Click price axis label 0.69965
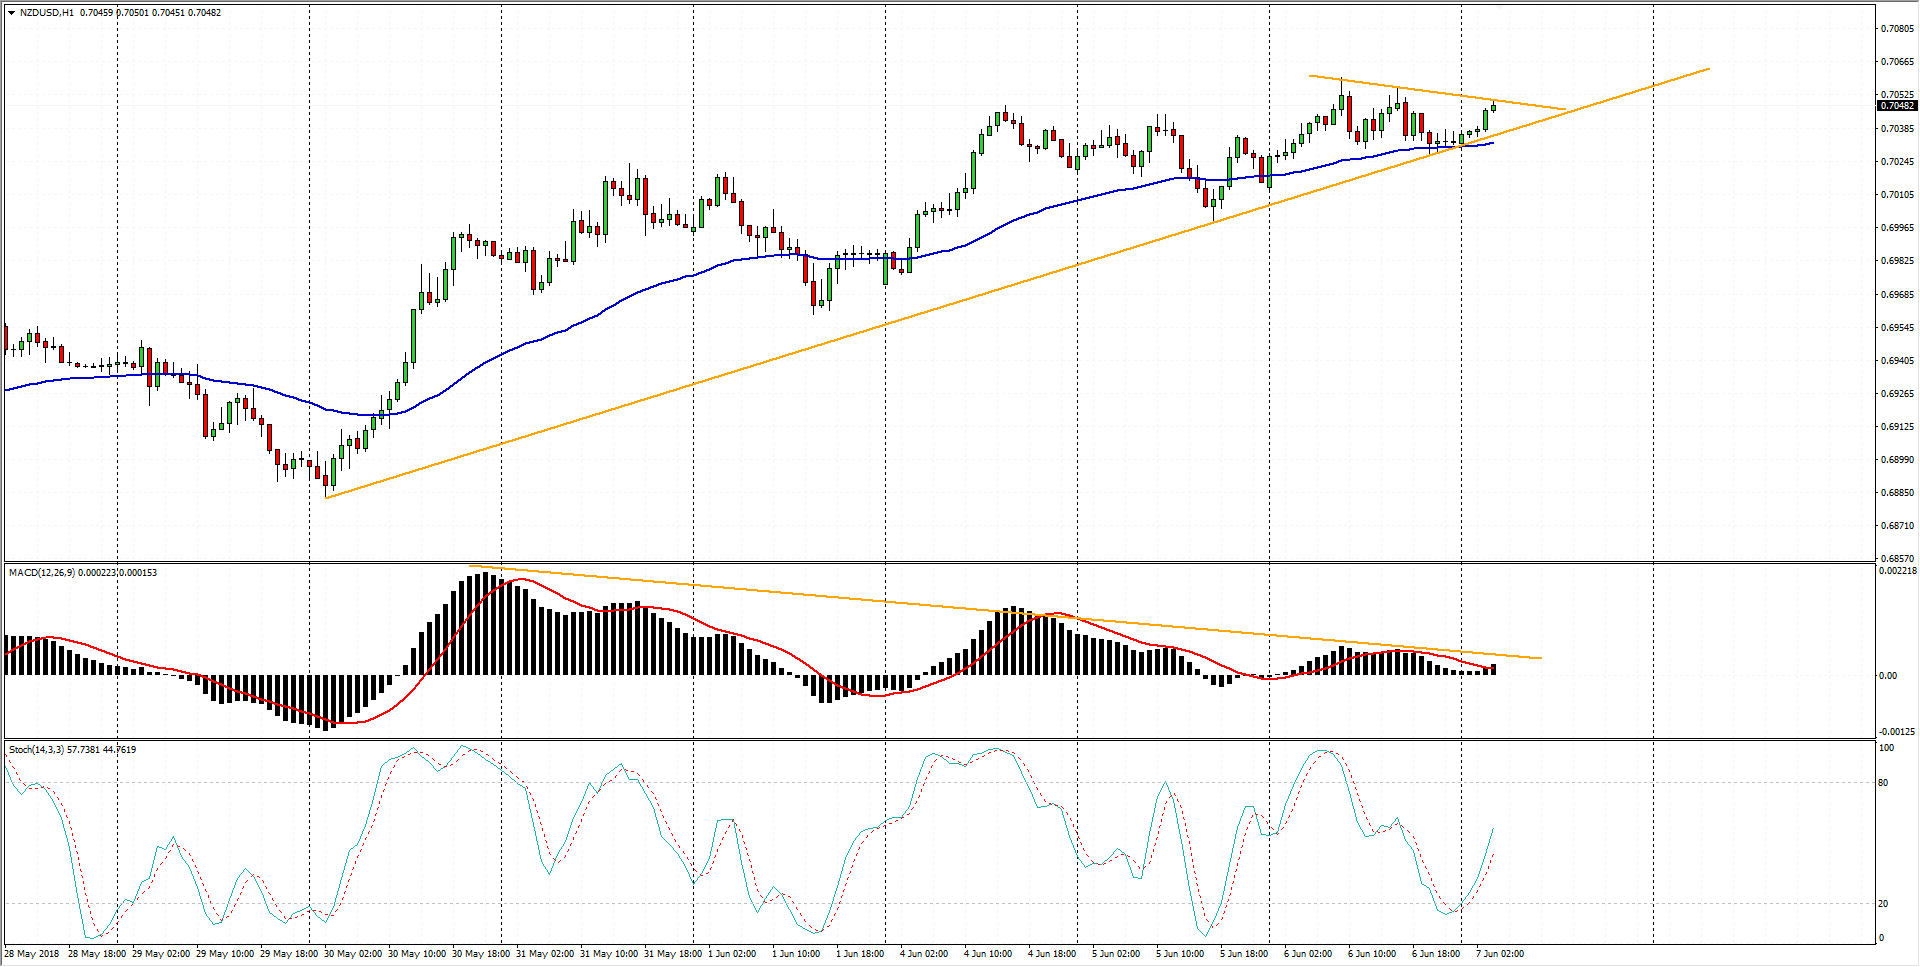1920x967 pixels. (1897, 227)
